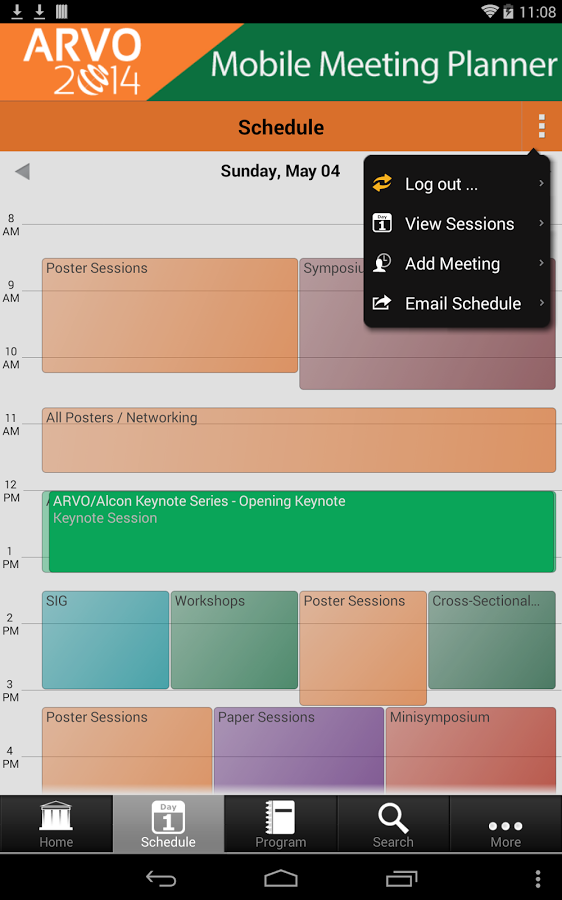The width and height of the screenshot is (562, 900).
Task: Select the teal SIG session block
Action: point(106,640)
